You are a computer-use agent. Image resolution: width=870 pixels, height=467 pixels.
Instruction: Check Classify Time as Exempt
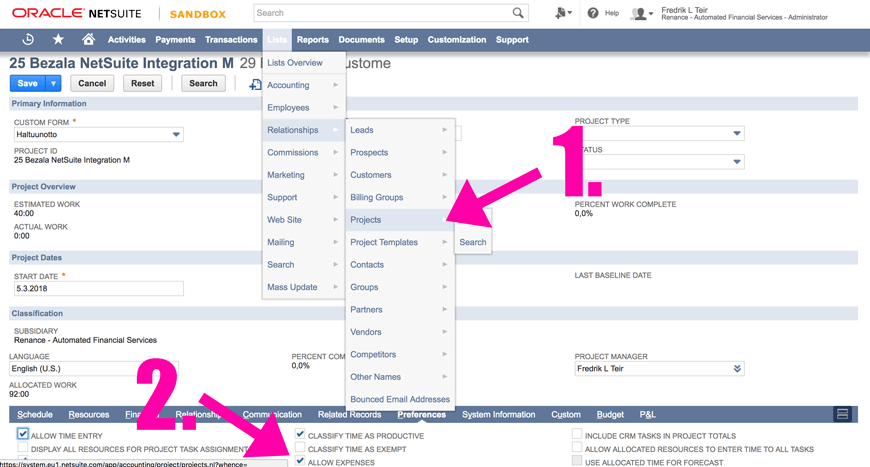(300, 447)
